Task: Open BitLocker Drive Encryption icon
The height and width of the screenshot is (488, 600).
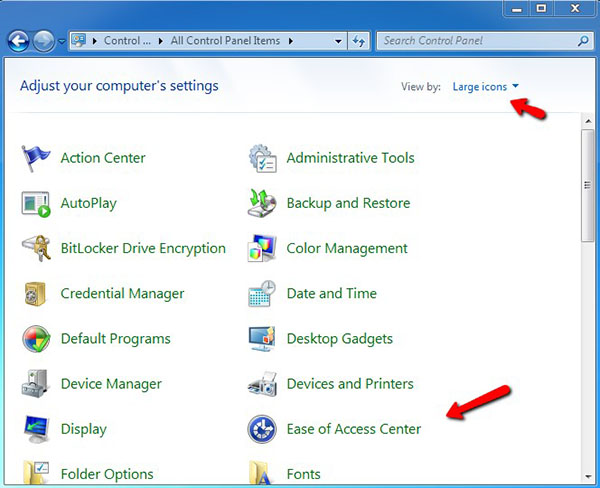Action: click(36, 248)
